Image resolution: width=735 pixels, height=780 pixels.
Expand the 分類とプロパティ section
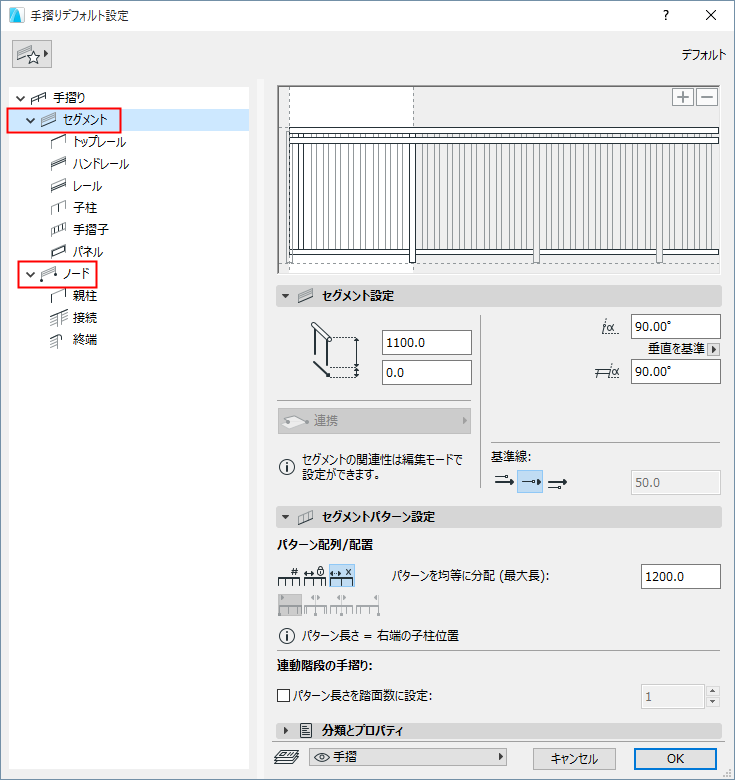coord(285,731)
